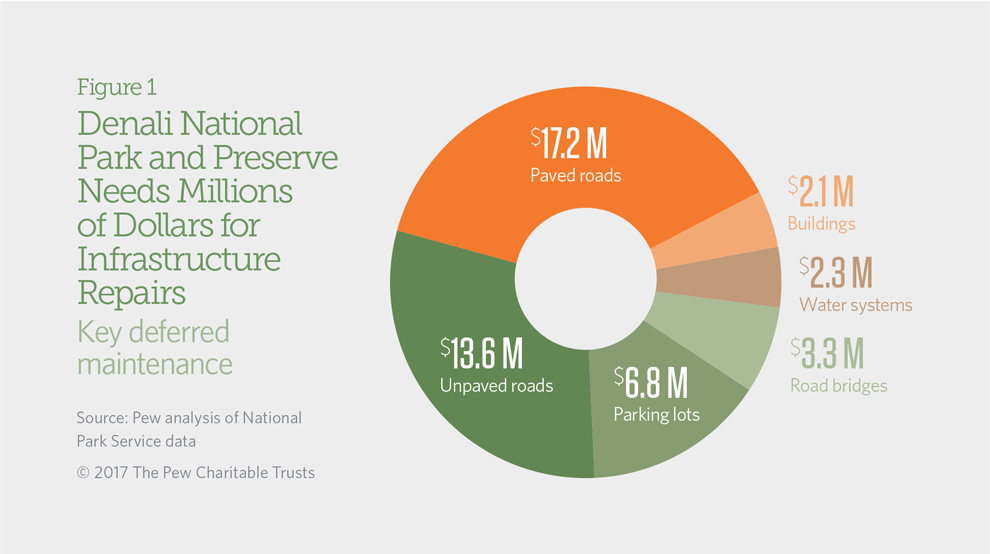Select the "Parking lots" label

click(x=656, y=413)
